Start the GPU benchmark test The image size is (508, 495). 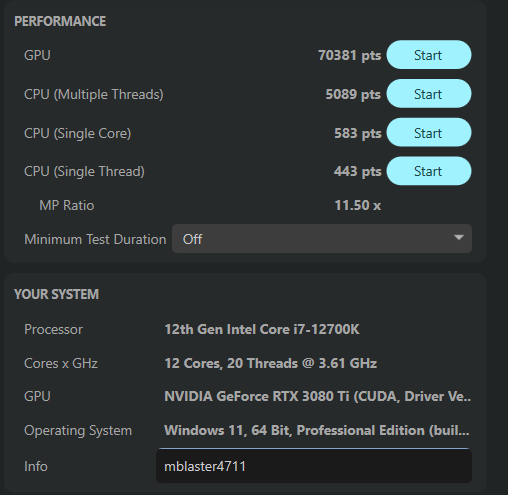pyautogui.click(x=429, y=55)
